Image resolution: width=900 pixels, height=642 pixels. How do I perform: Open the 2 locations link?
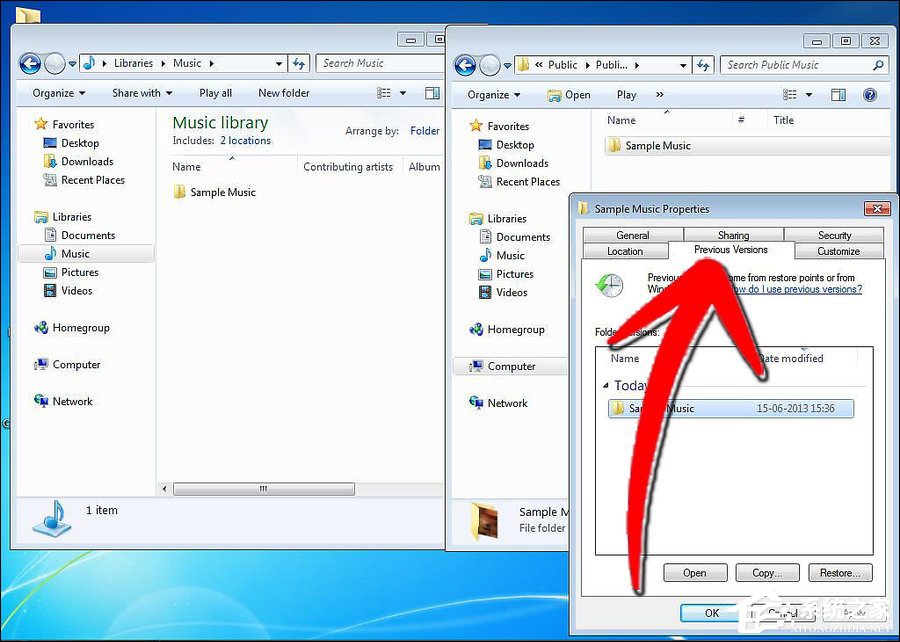245,141
